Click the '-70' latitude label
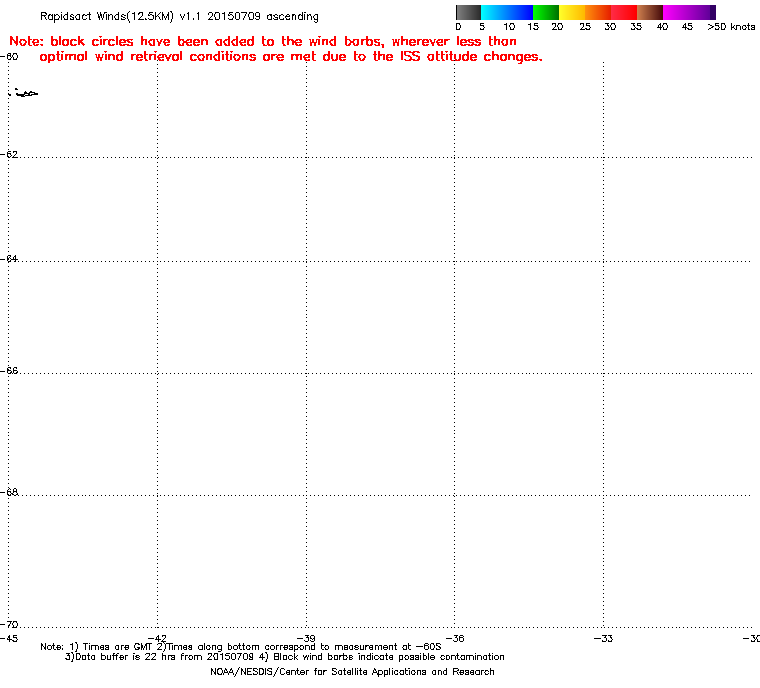760x688 pixels. click(x=9, y=624)
